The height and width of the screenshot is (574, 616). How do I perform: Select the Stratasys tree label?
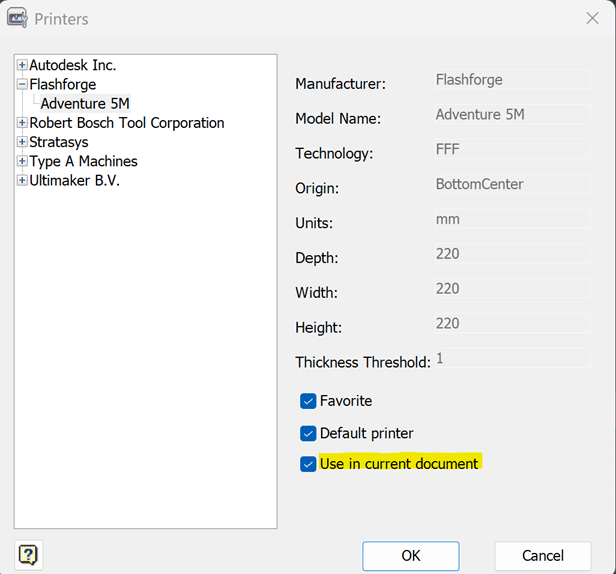[x=59, y=142]
